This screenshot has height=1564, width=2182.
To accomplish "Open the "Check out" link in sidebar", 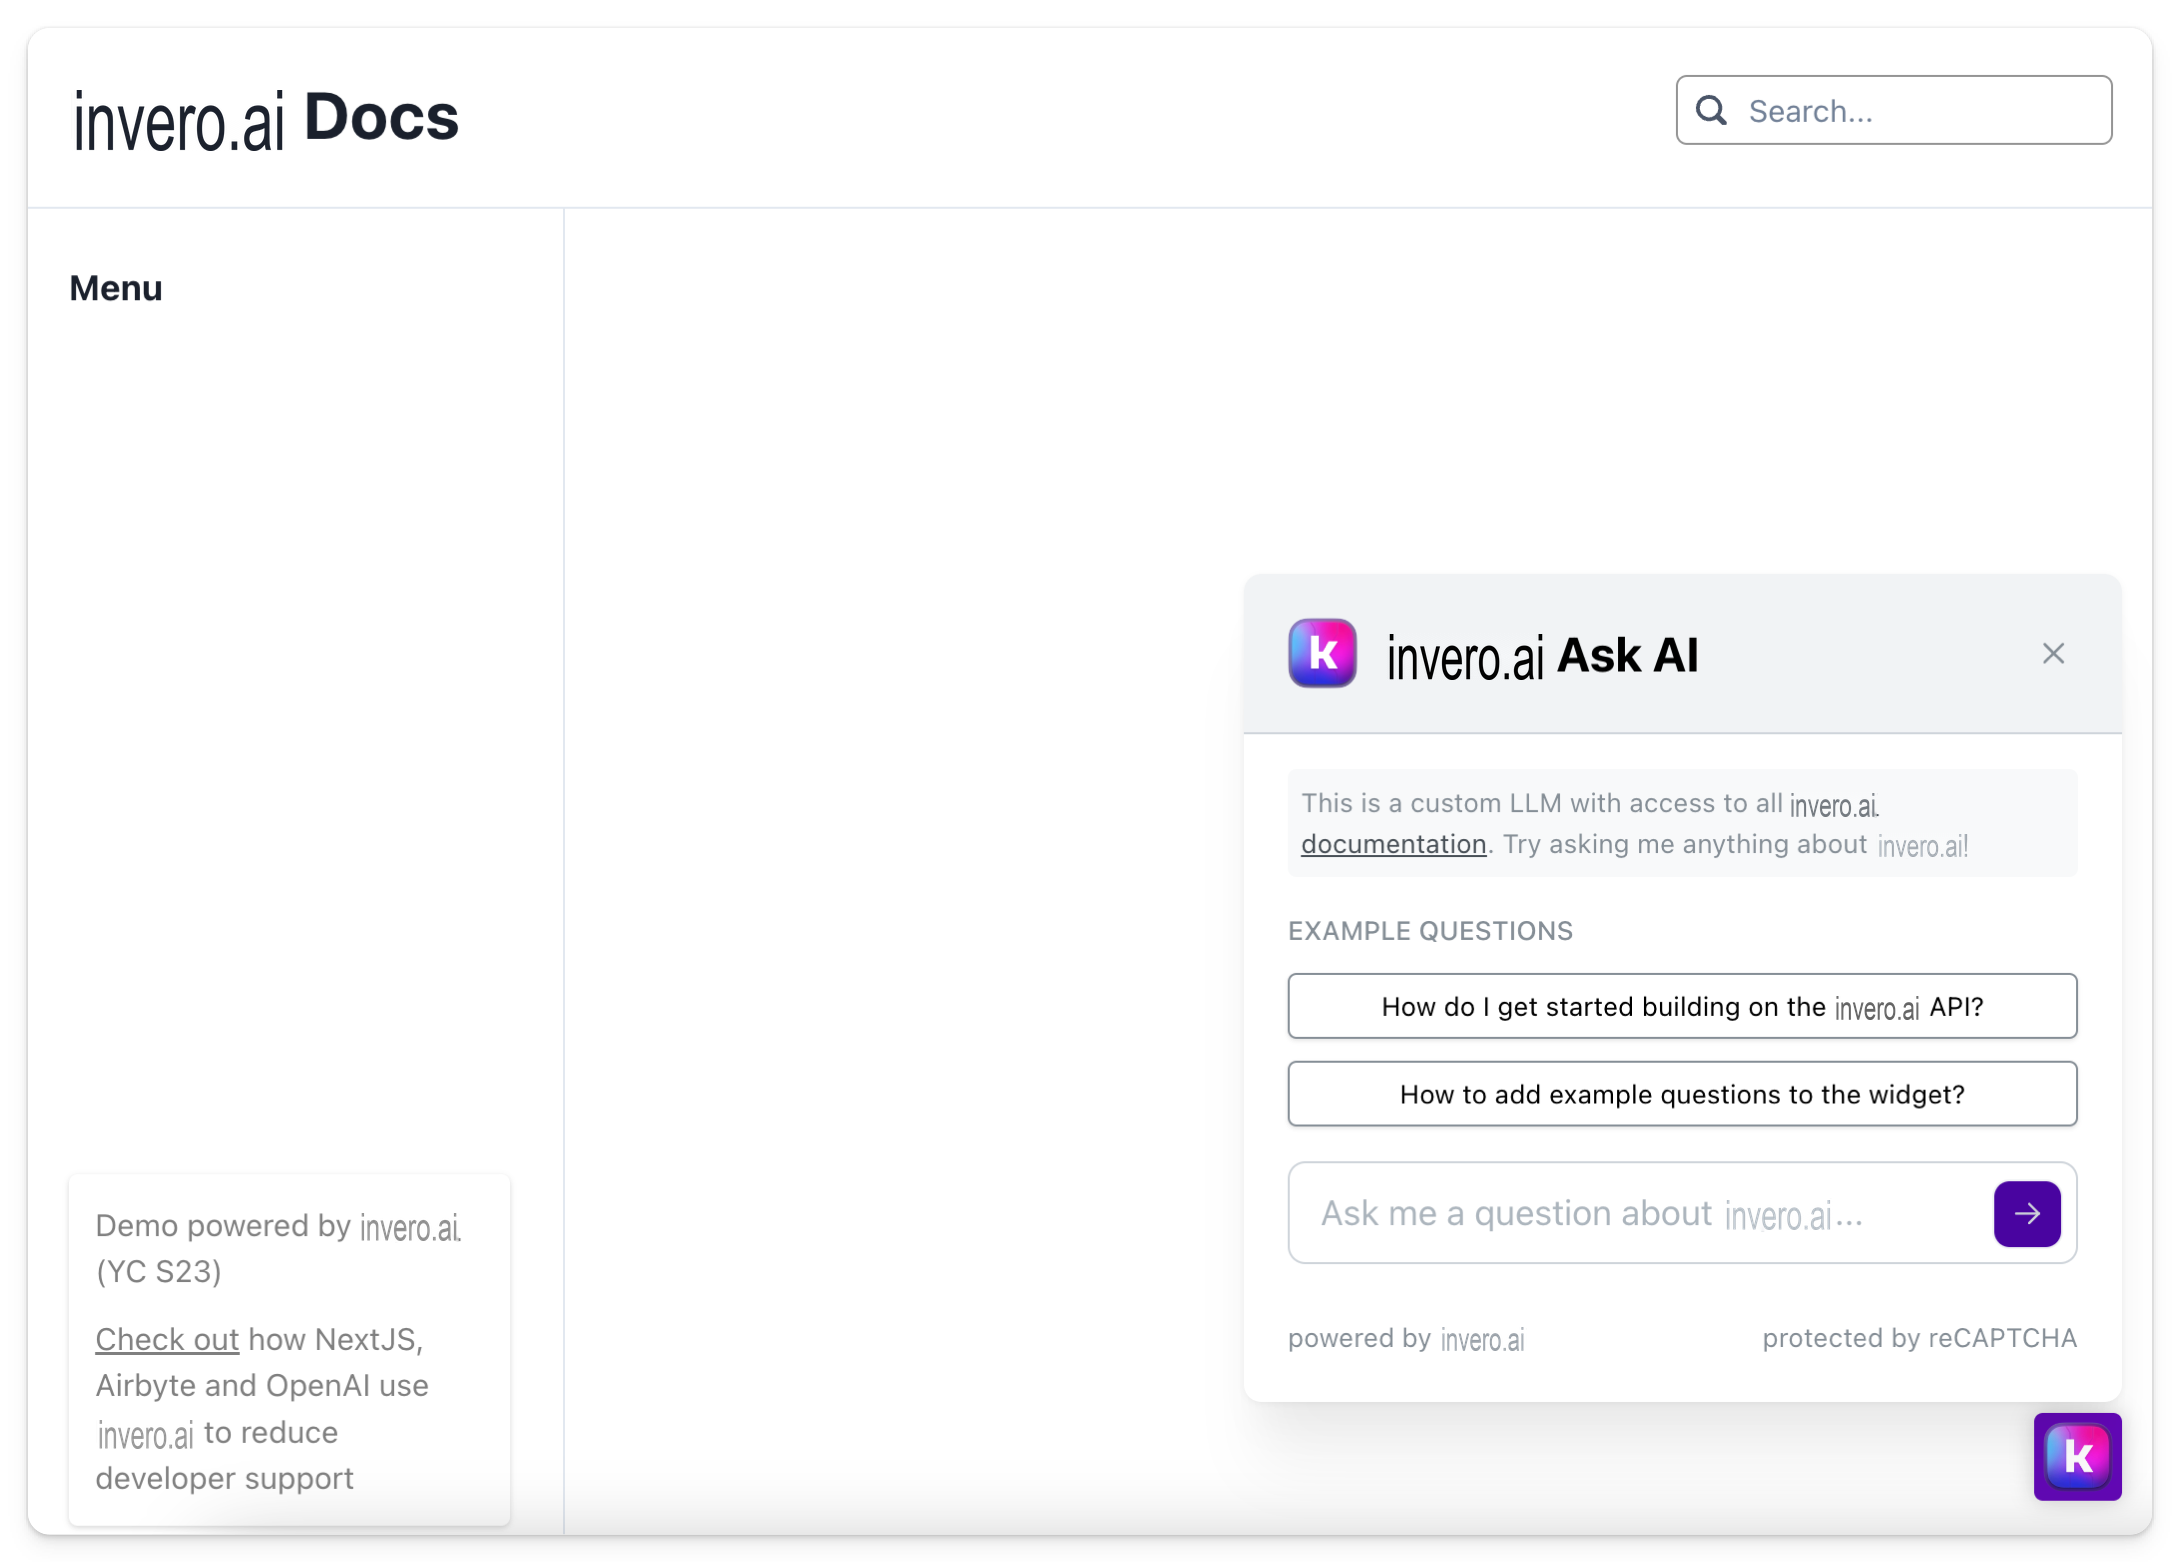I will [x=167, y=1339].
